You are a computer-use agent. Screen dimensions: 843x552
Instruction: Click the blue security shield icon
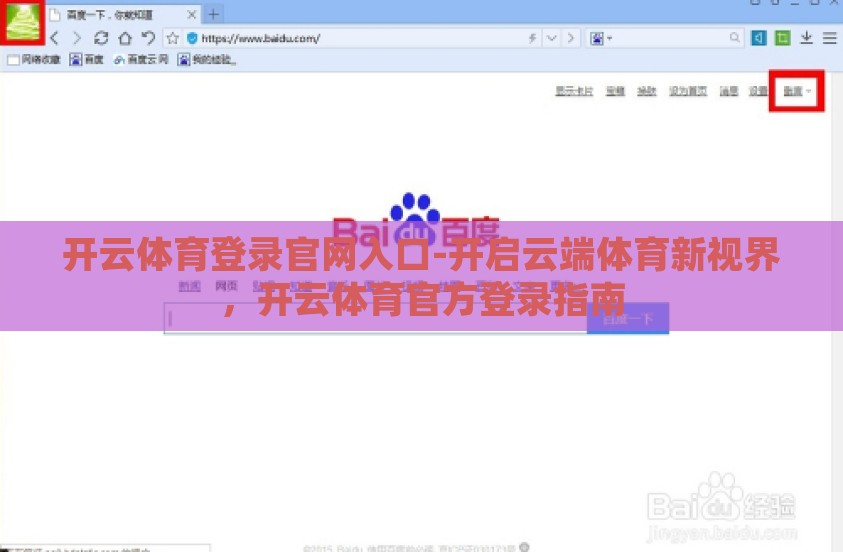point(192,38)
